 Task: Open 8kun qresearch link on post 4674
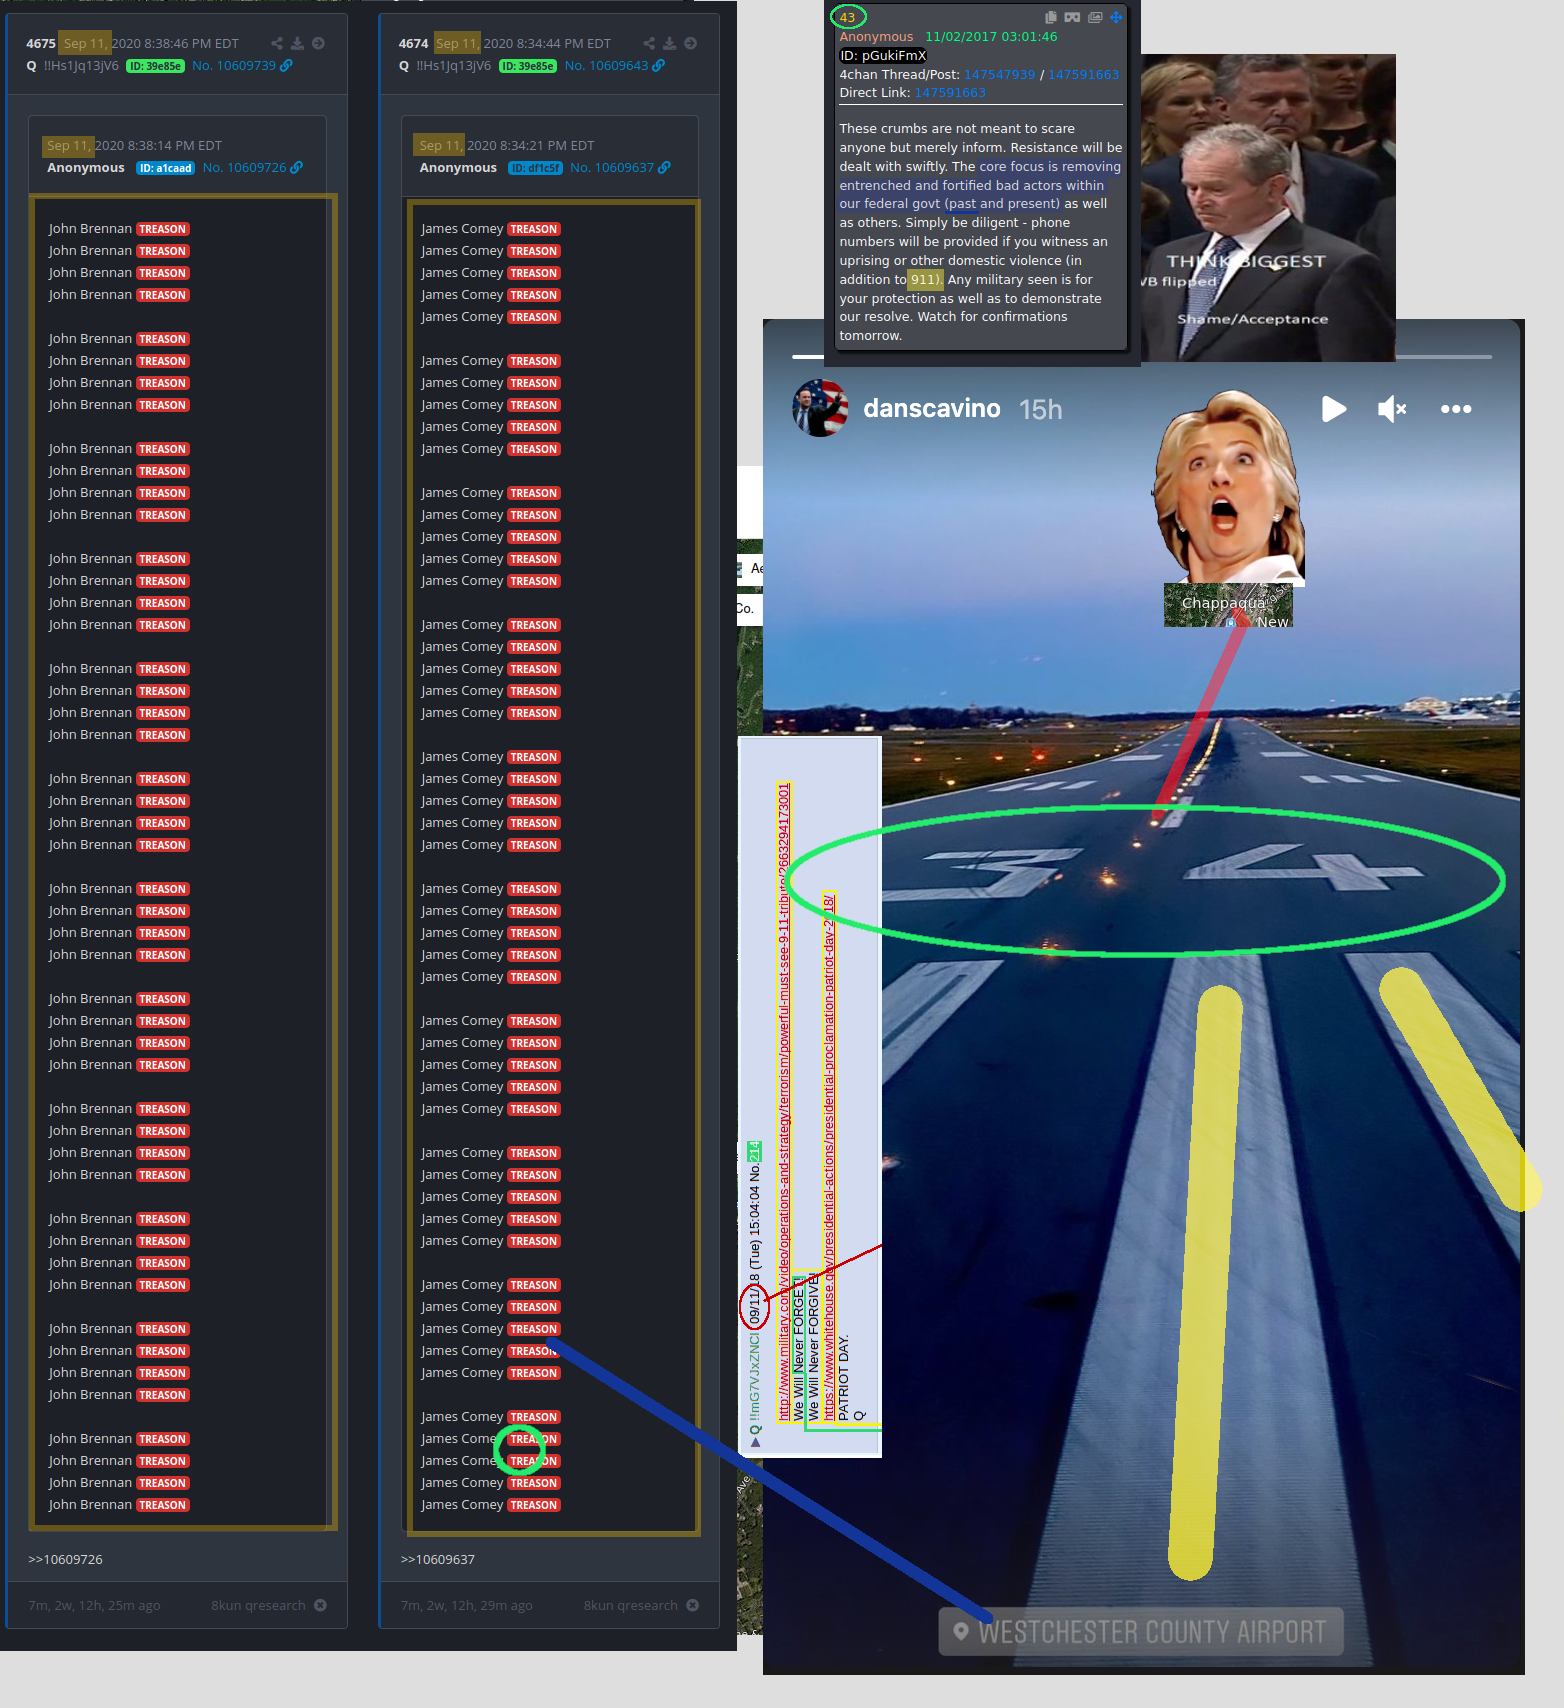(x=631, y=1605)
